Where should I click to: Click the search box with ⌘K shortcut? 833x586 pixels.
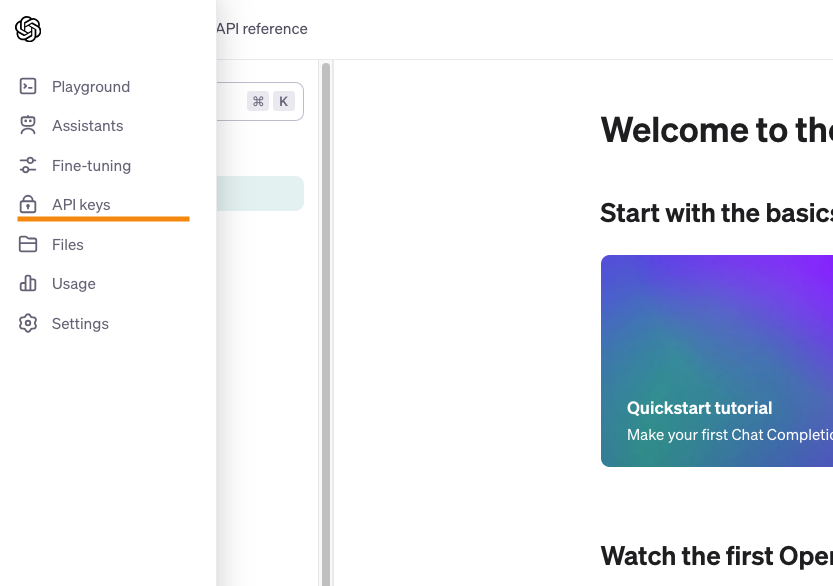pos(260,101)
